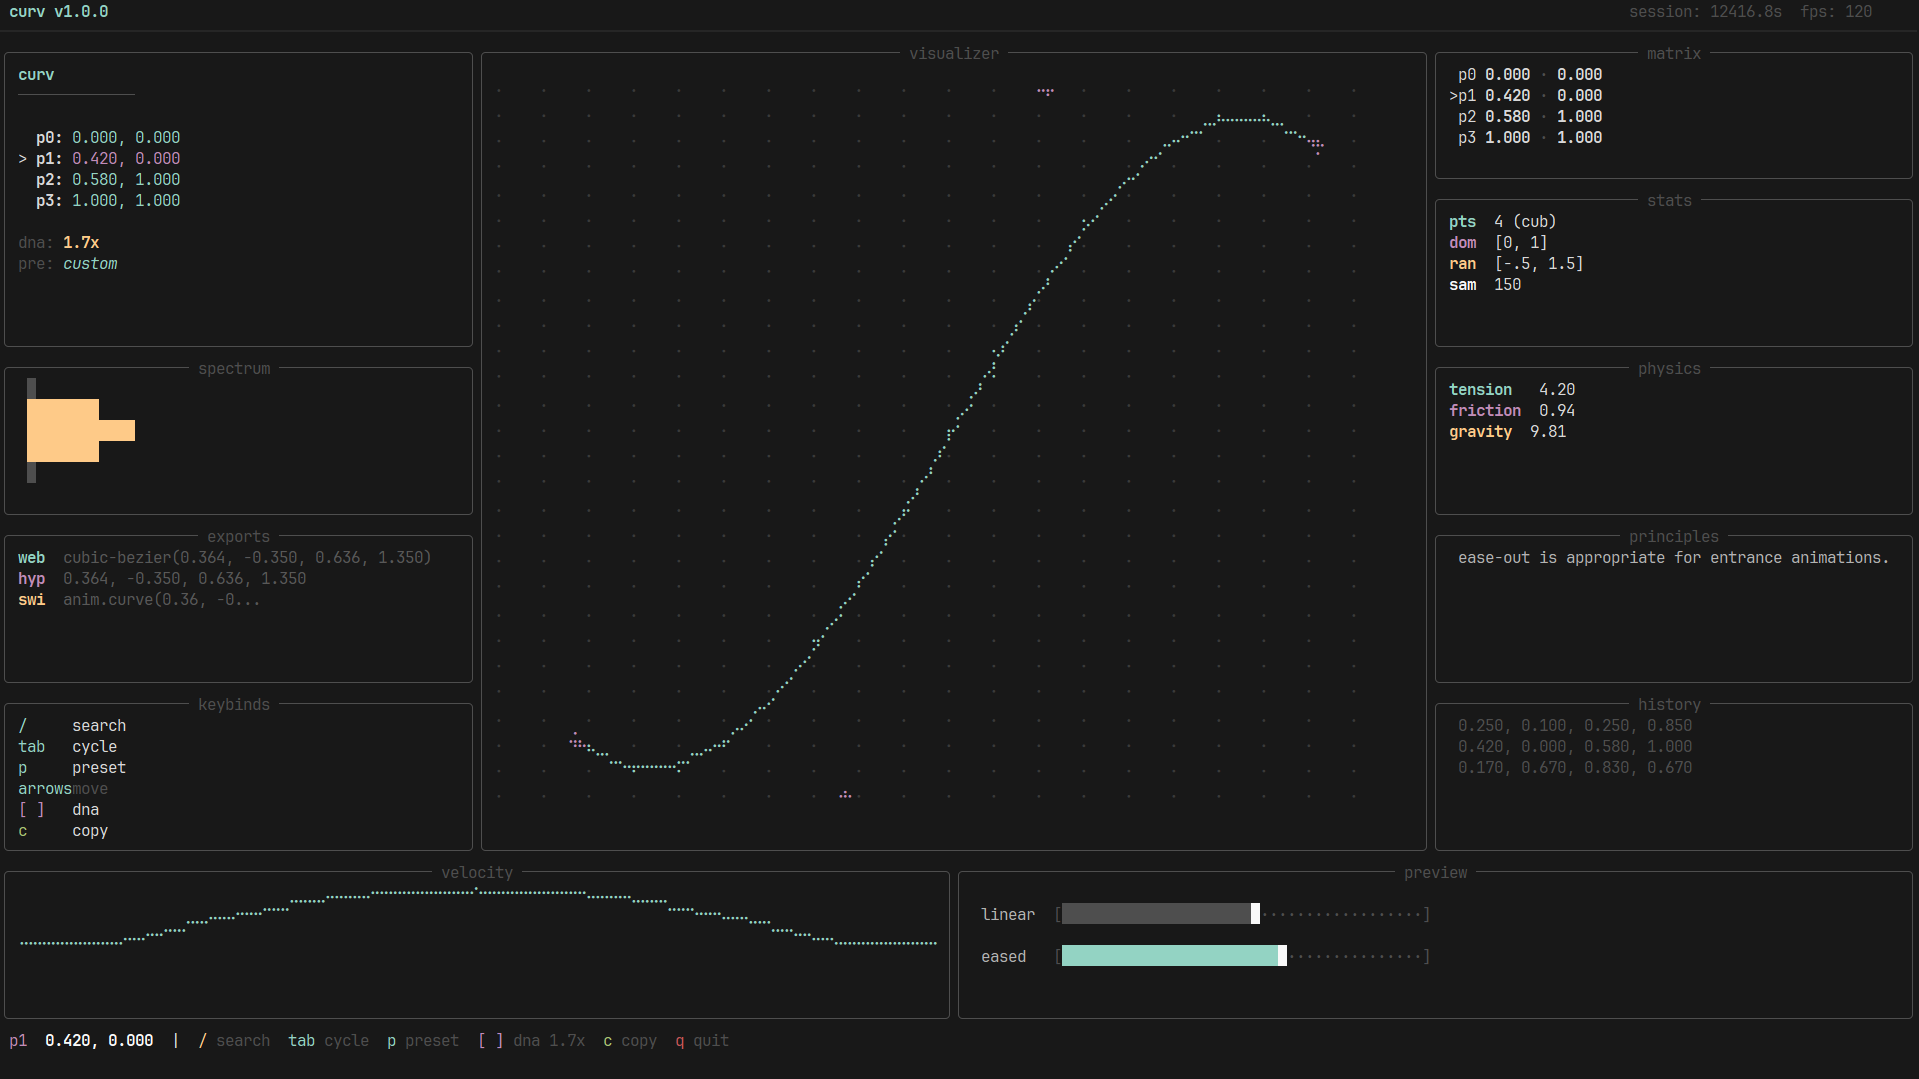Click the c copy keybind row
This screenshot has height=1079, width=1919.
point(63,831)
